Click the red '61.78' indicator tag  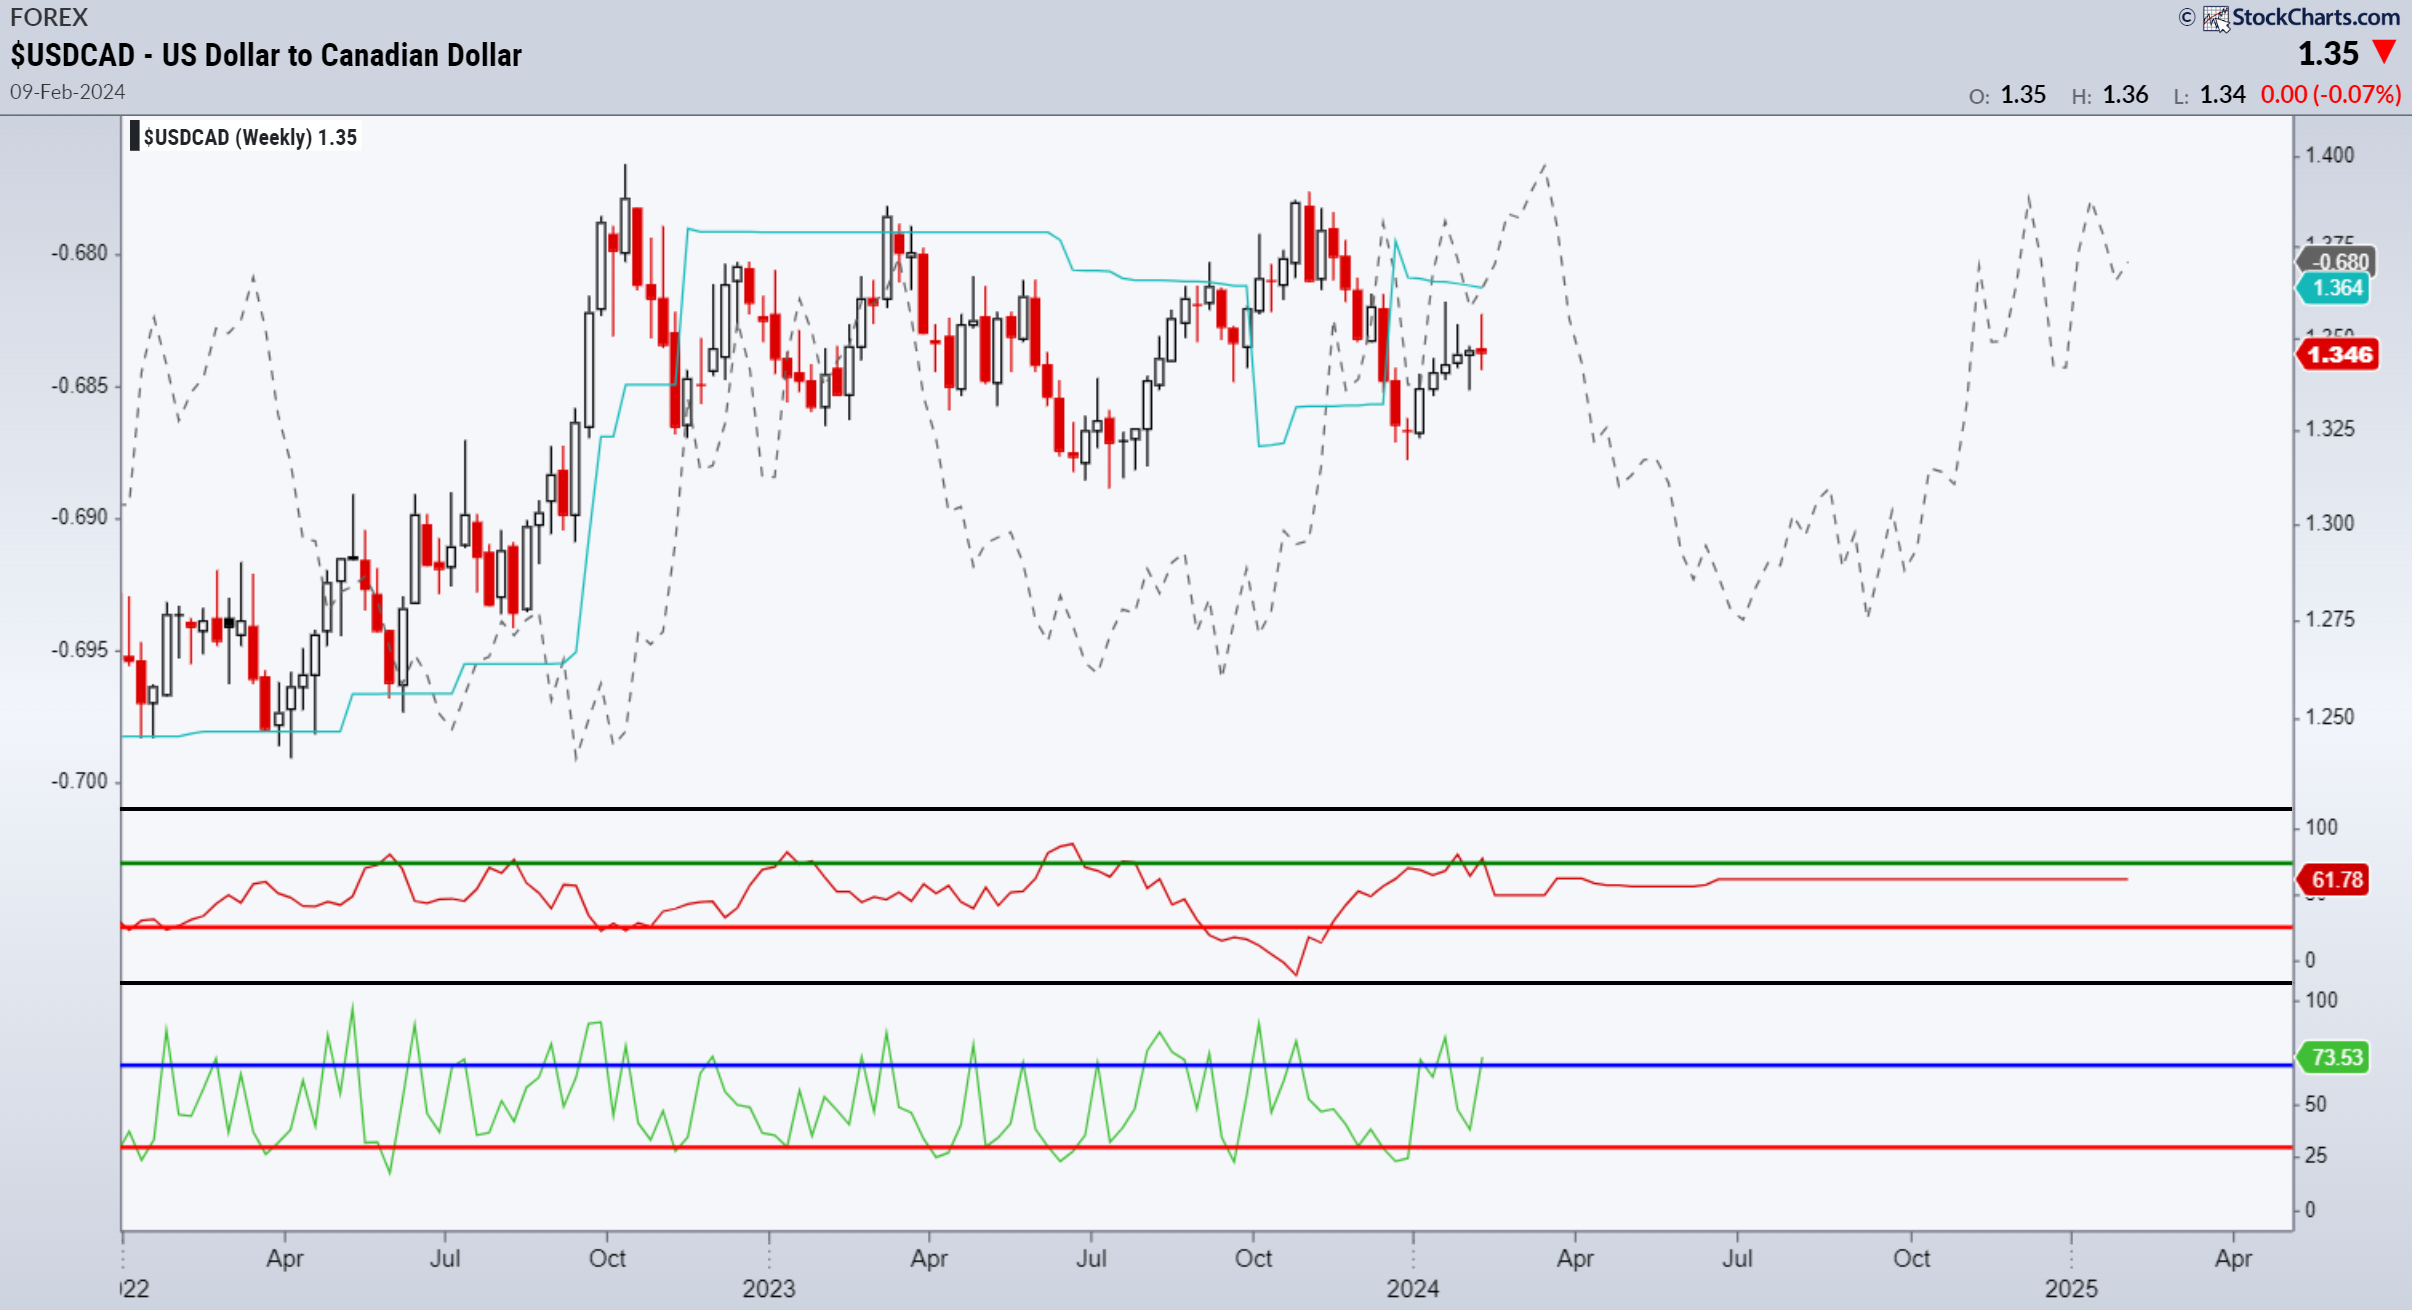(2334, 880)
